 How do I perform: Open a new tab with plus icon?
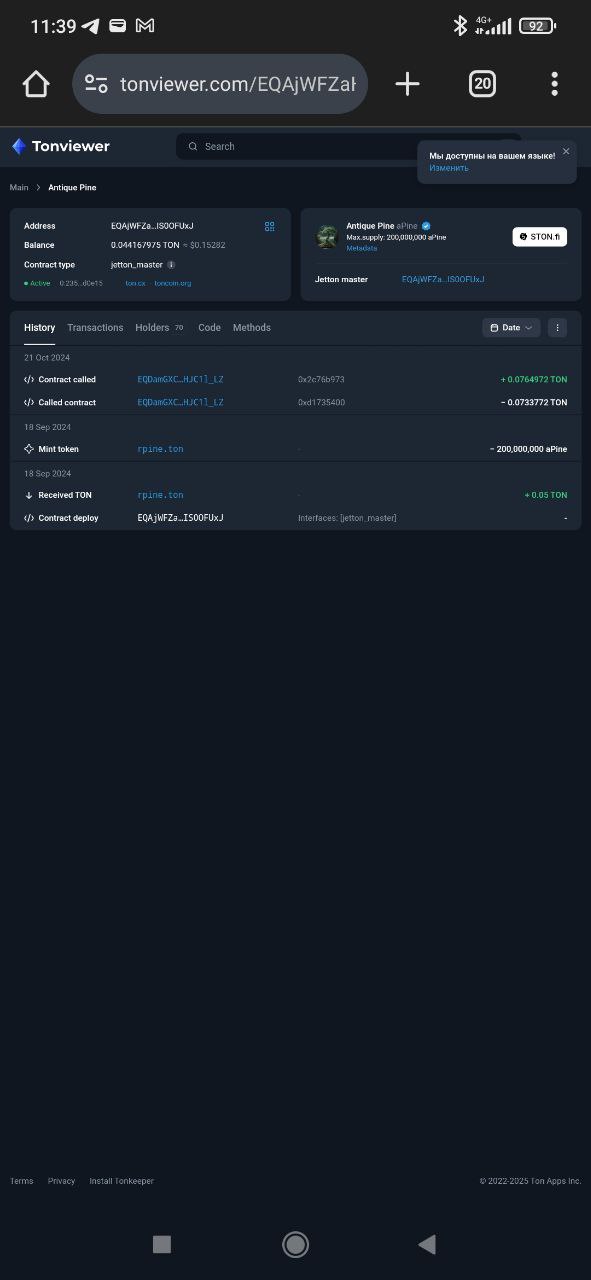click(x=407, y=84)
